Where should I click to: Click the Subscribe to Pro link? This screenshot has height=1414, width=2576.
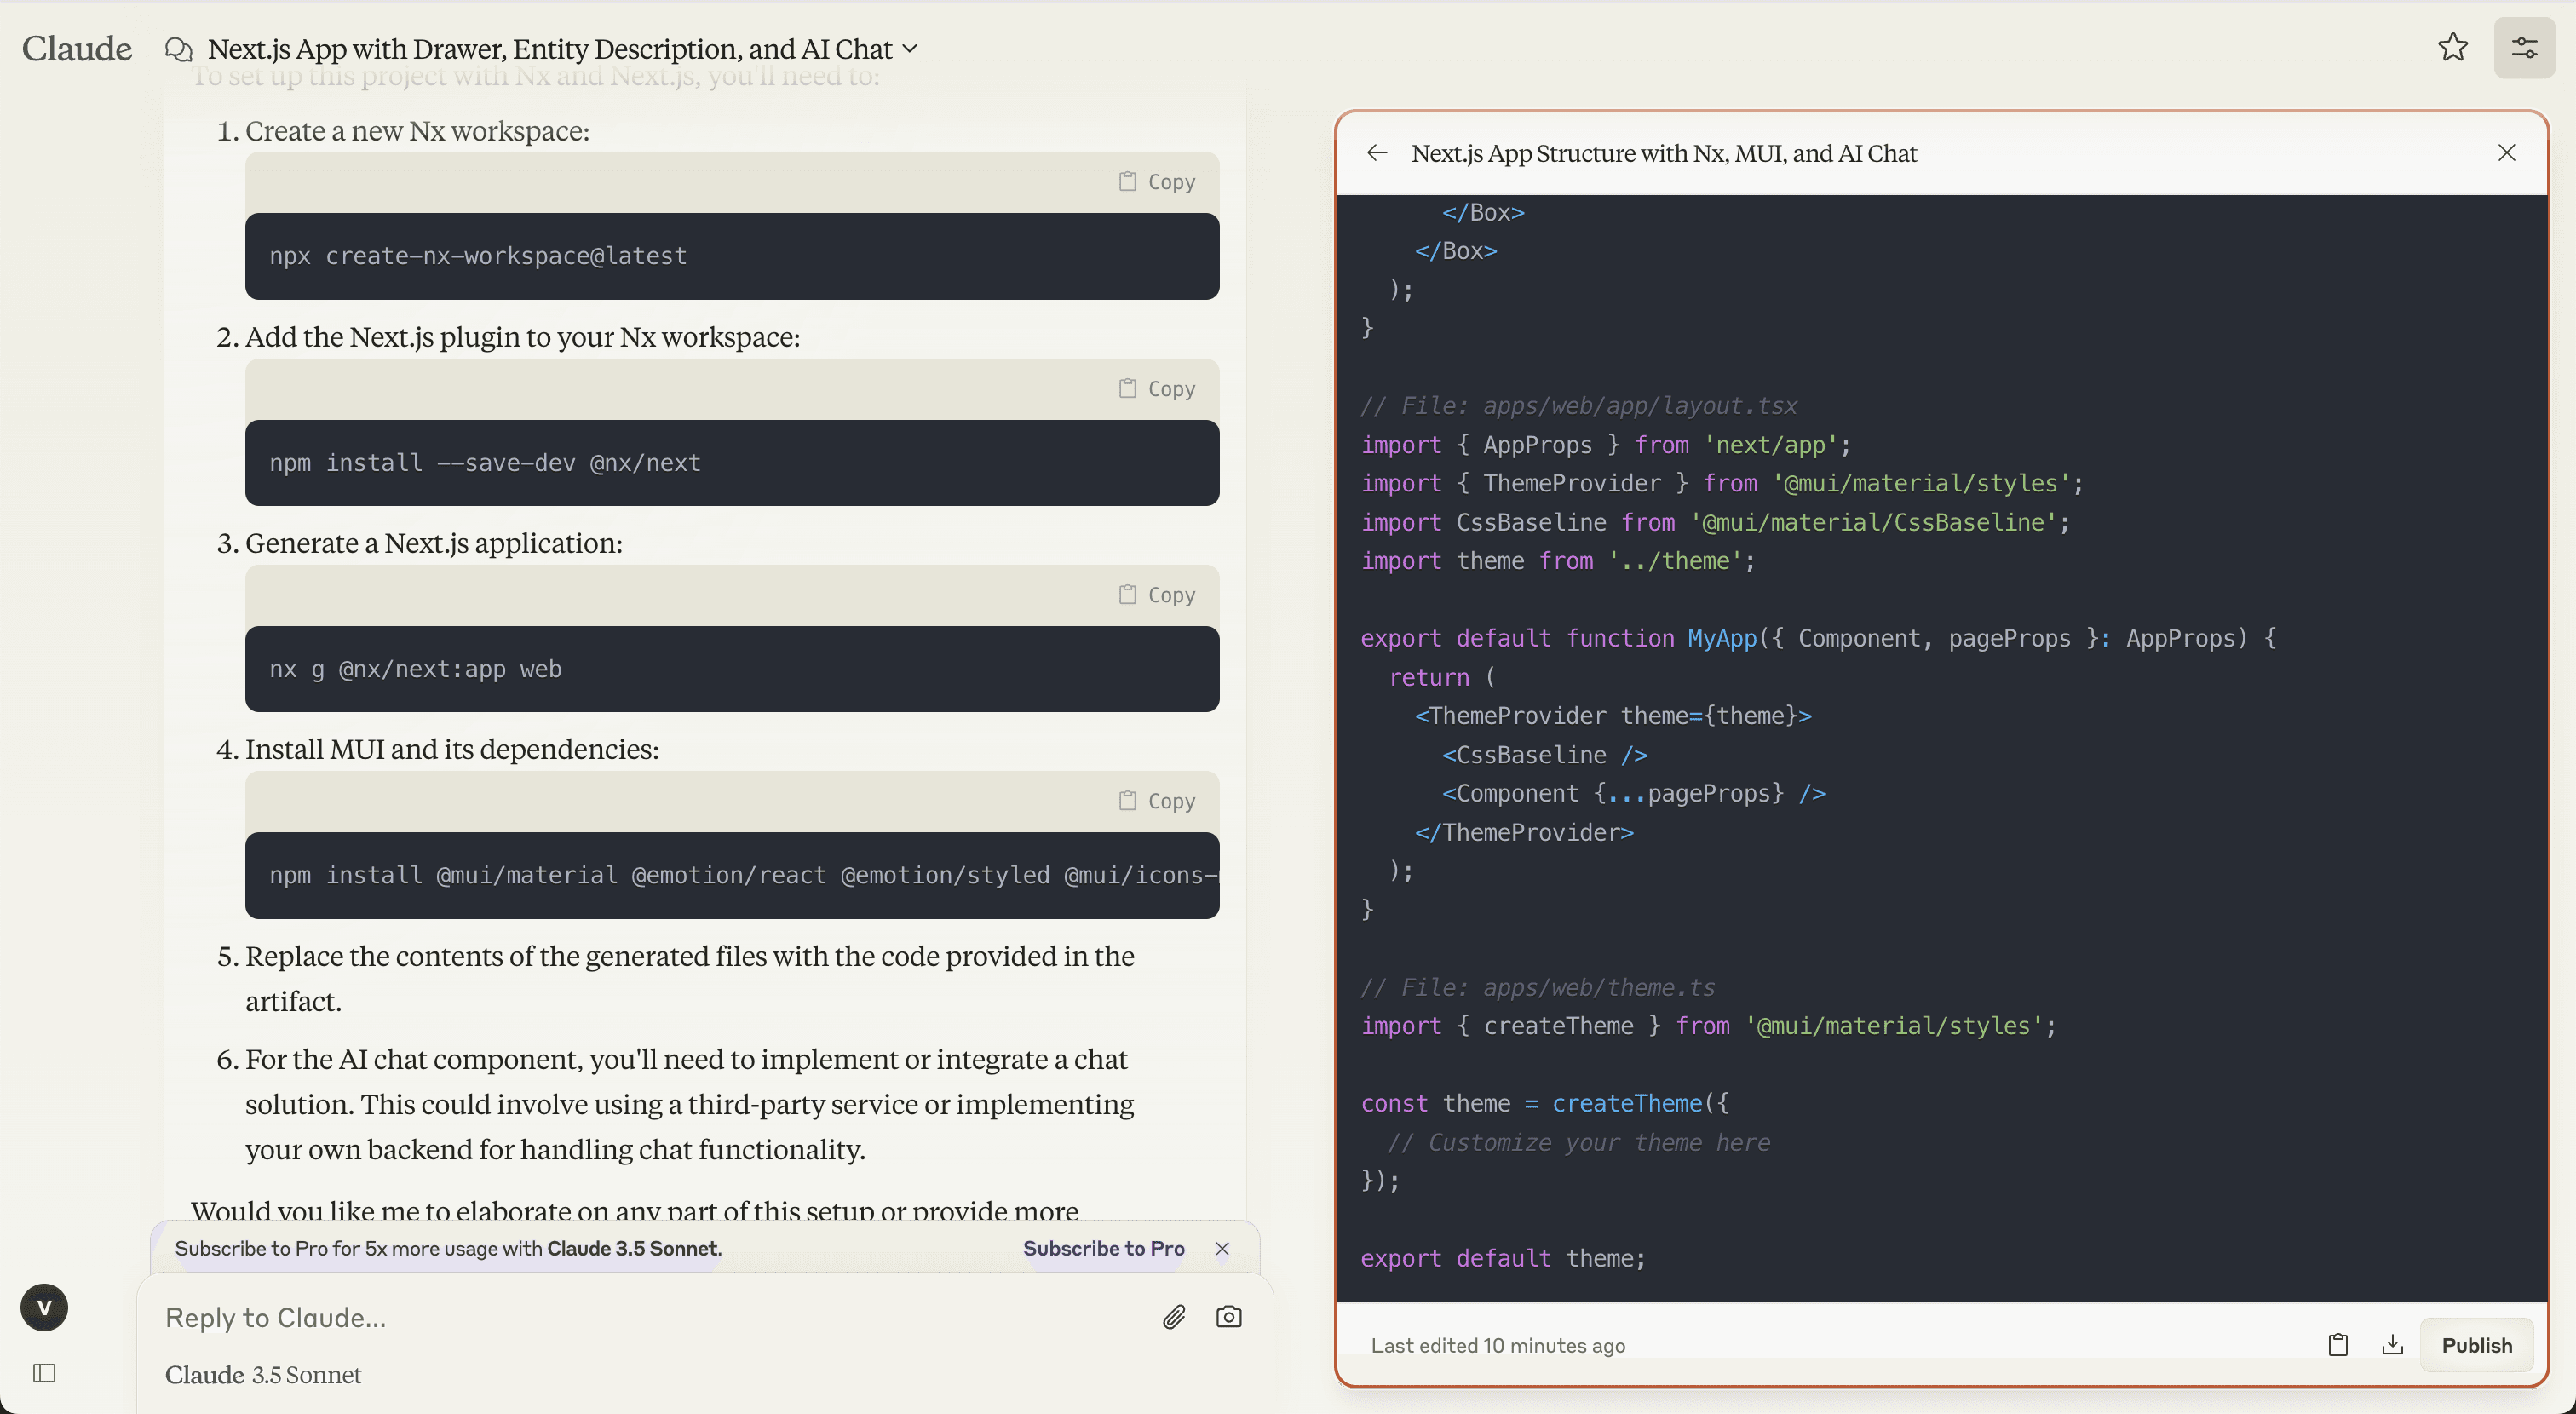point(1103,1248)
